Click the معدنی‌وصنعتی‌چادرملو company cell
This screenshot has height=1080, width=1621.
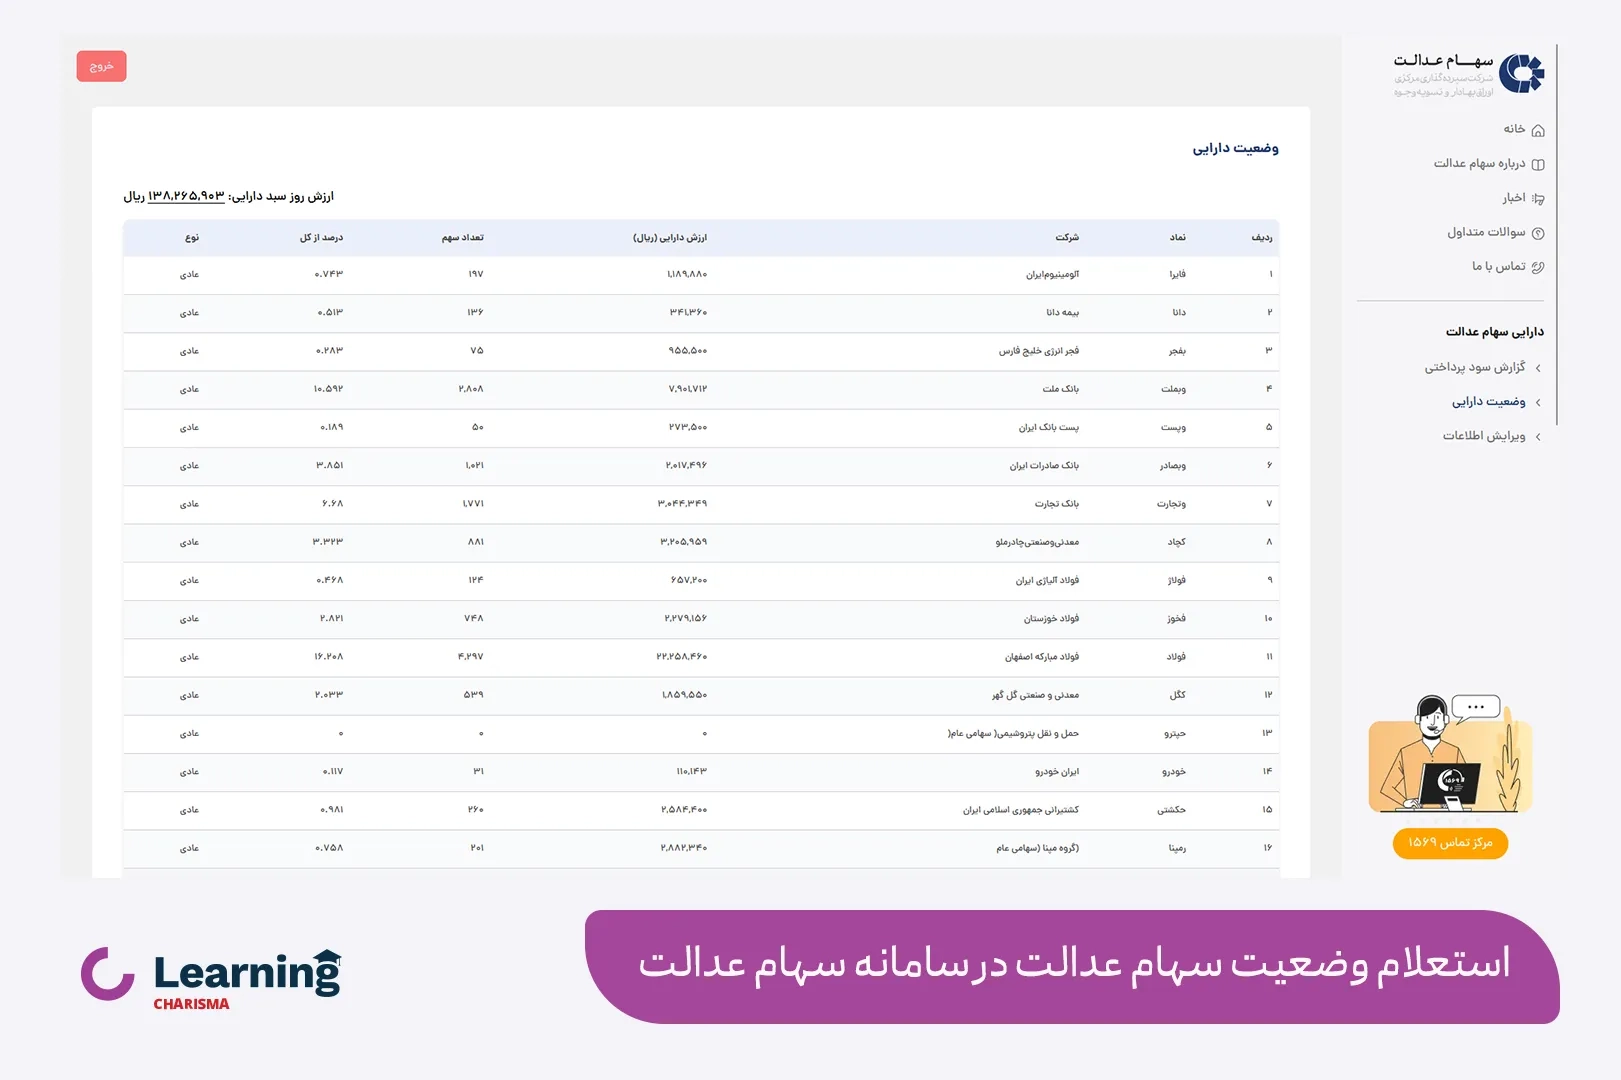pos(1037,542)
